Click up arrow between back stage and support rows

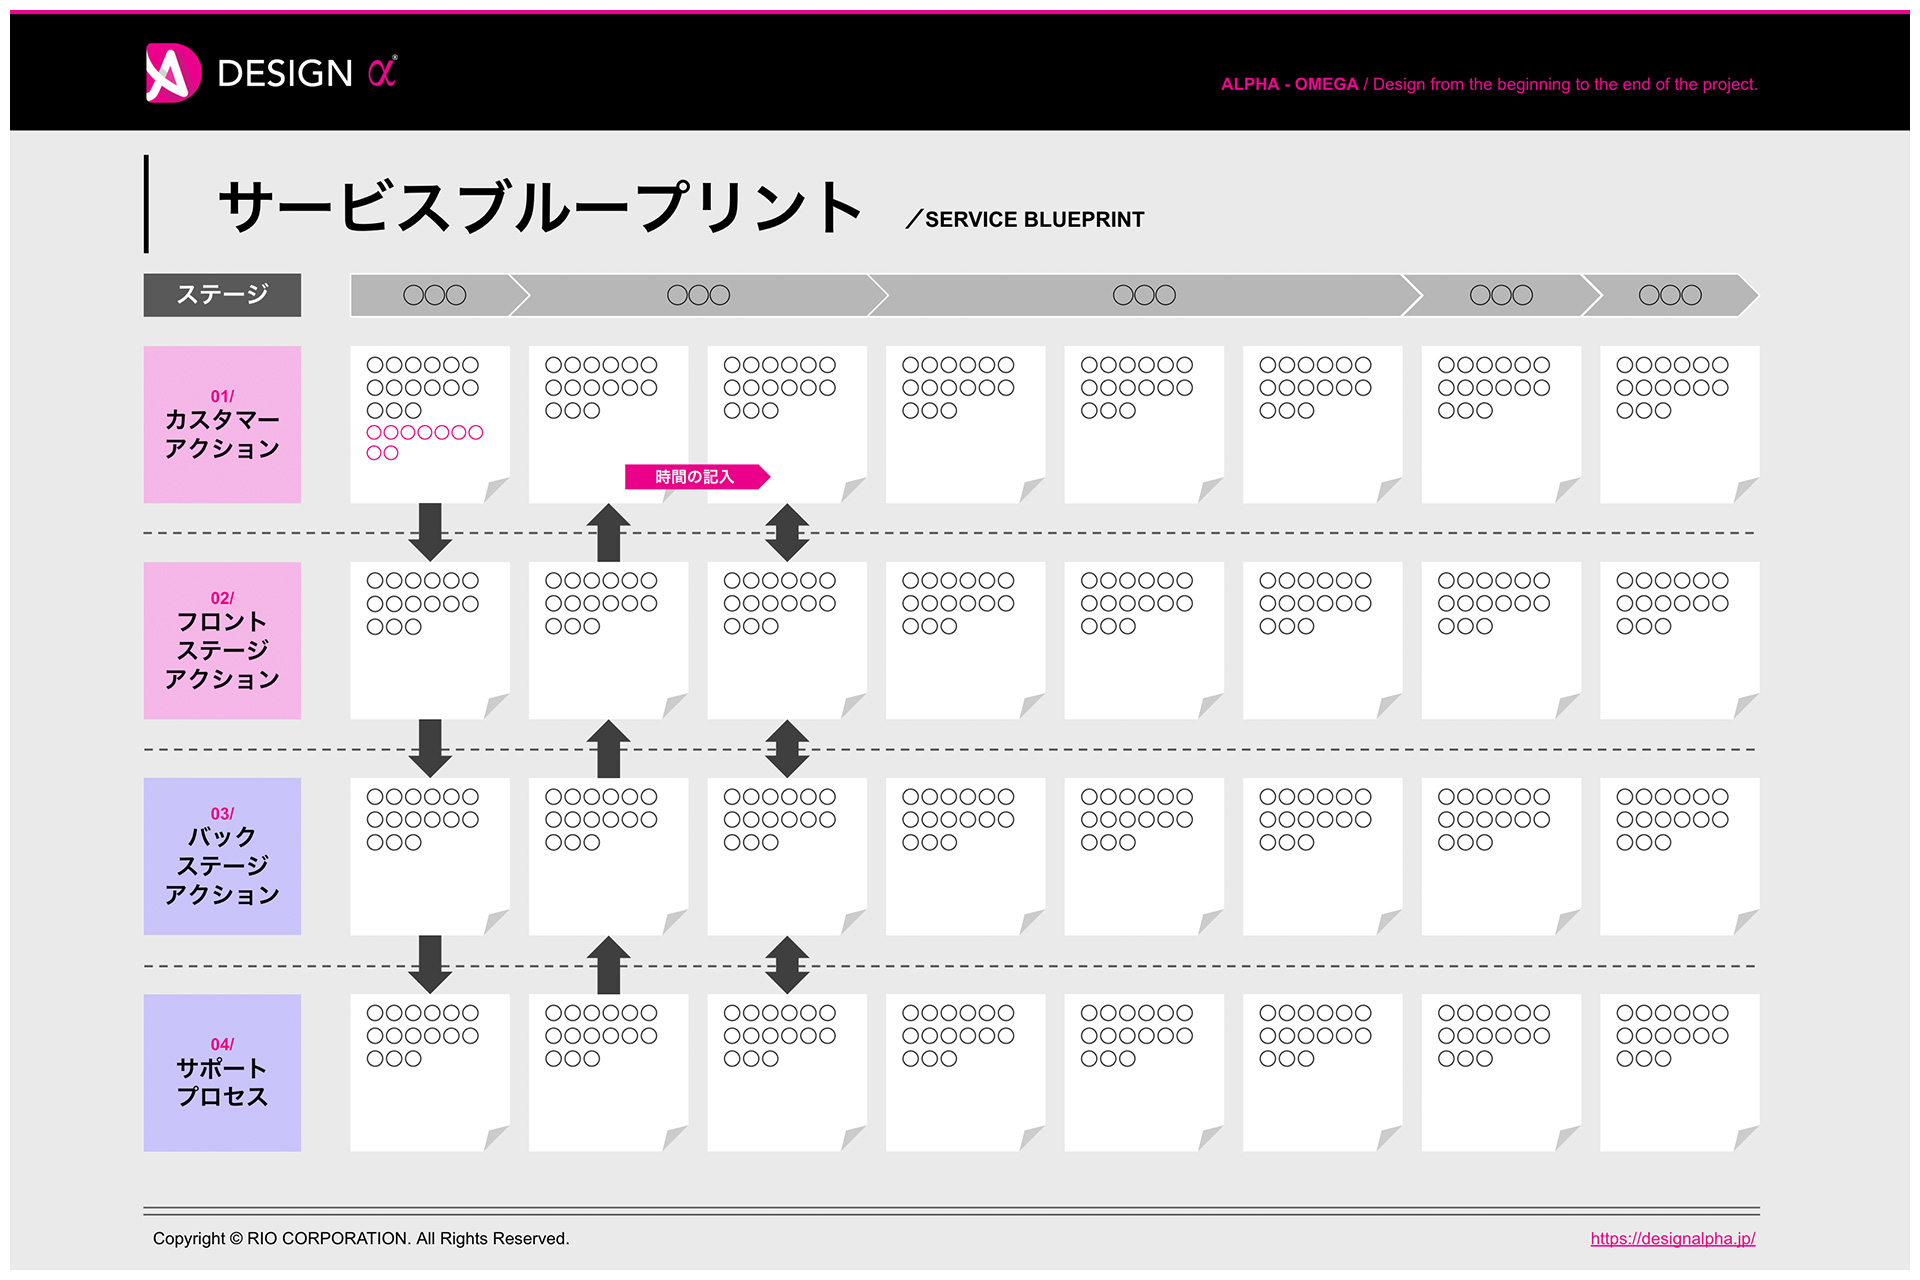(x=608, y=964)
